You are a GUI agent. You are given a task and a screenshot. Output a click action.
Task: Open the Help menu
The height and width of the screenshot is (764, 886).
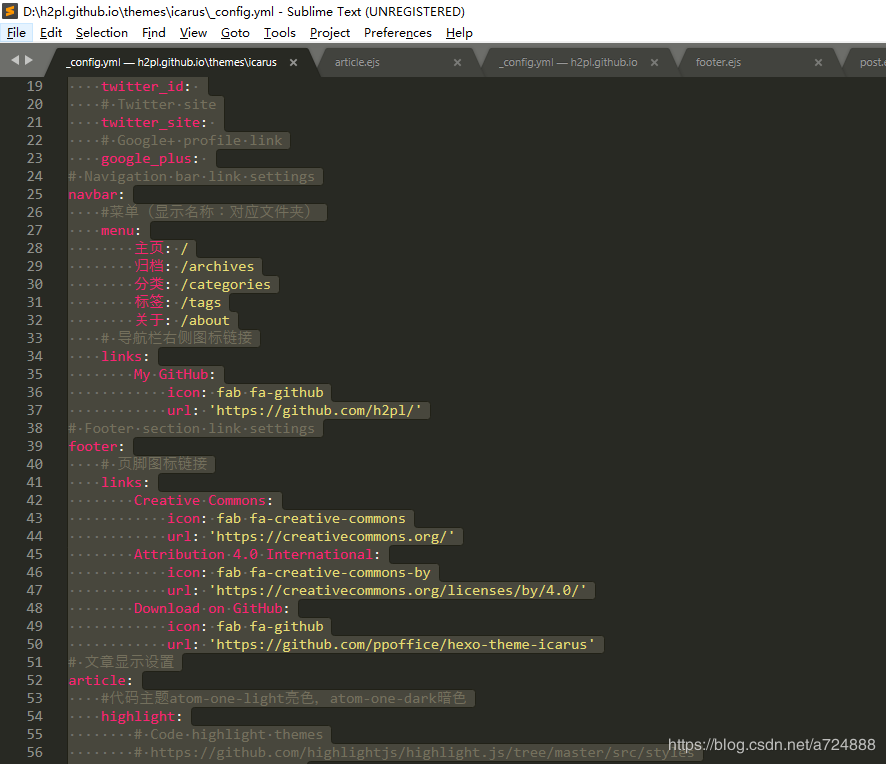(459, 33)
